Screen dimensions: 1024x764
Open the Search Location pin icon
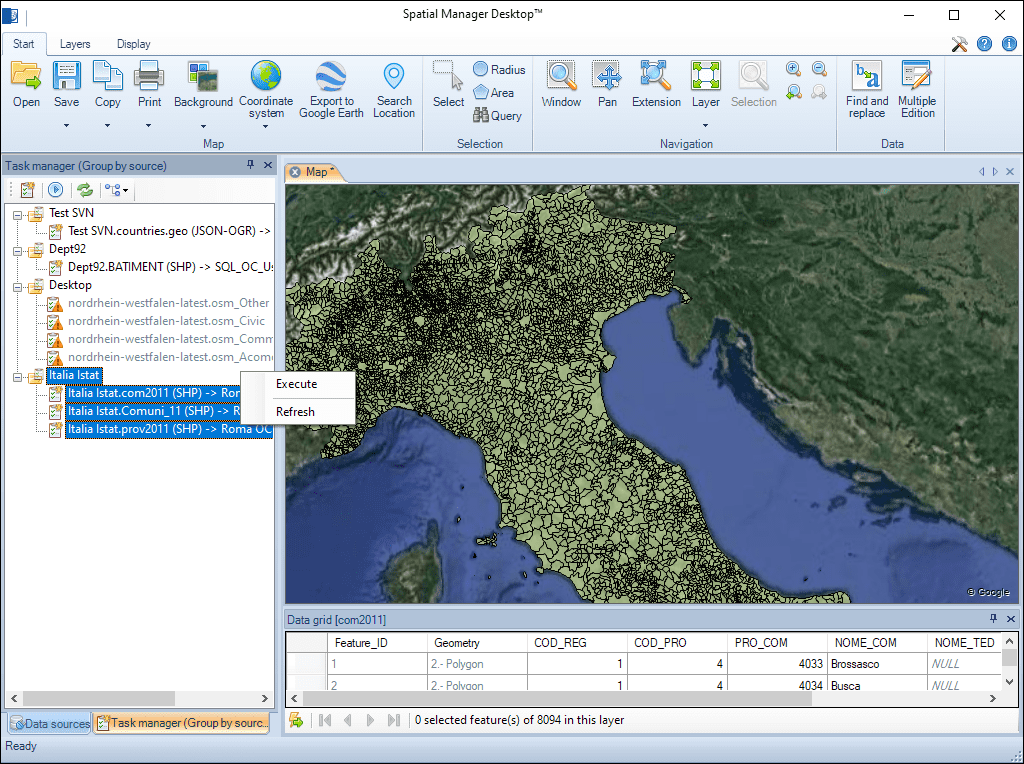(394, 76)
